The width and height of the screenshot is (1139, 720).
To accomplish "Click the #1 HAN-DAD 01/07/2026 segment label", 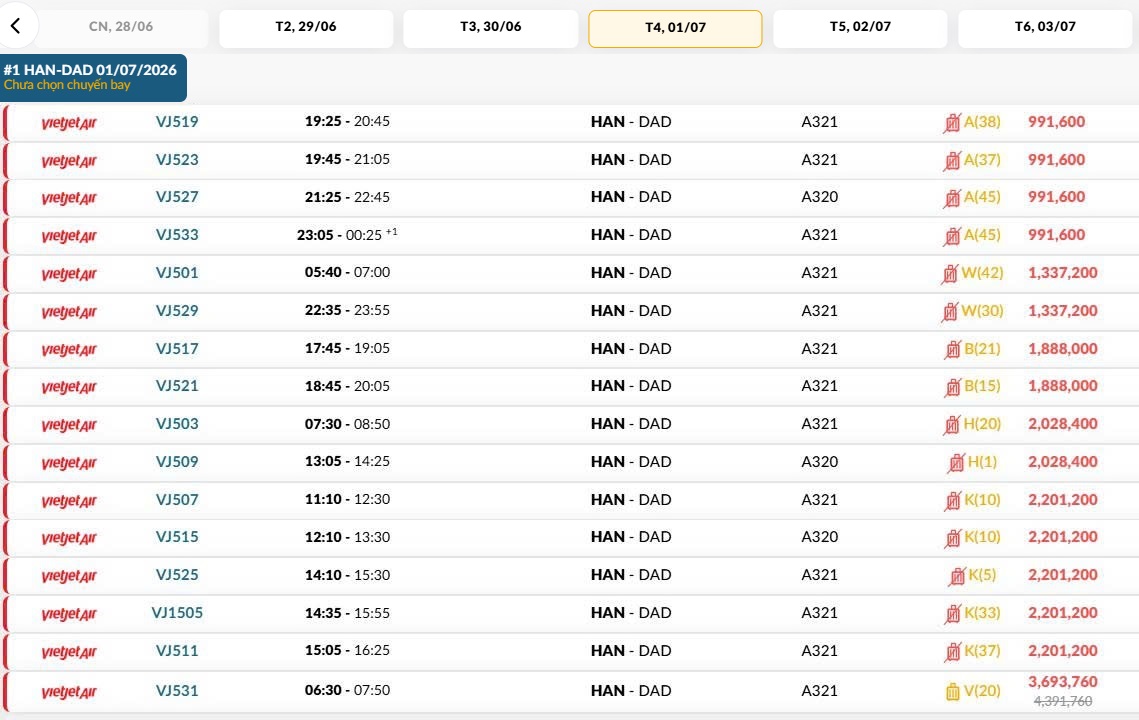I will 90,70.
